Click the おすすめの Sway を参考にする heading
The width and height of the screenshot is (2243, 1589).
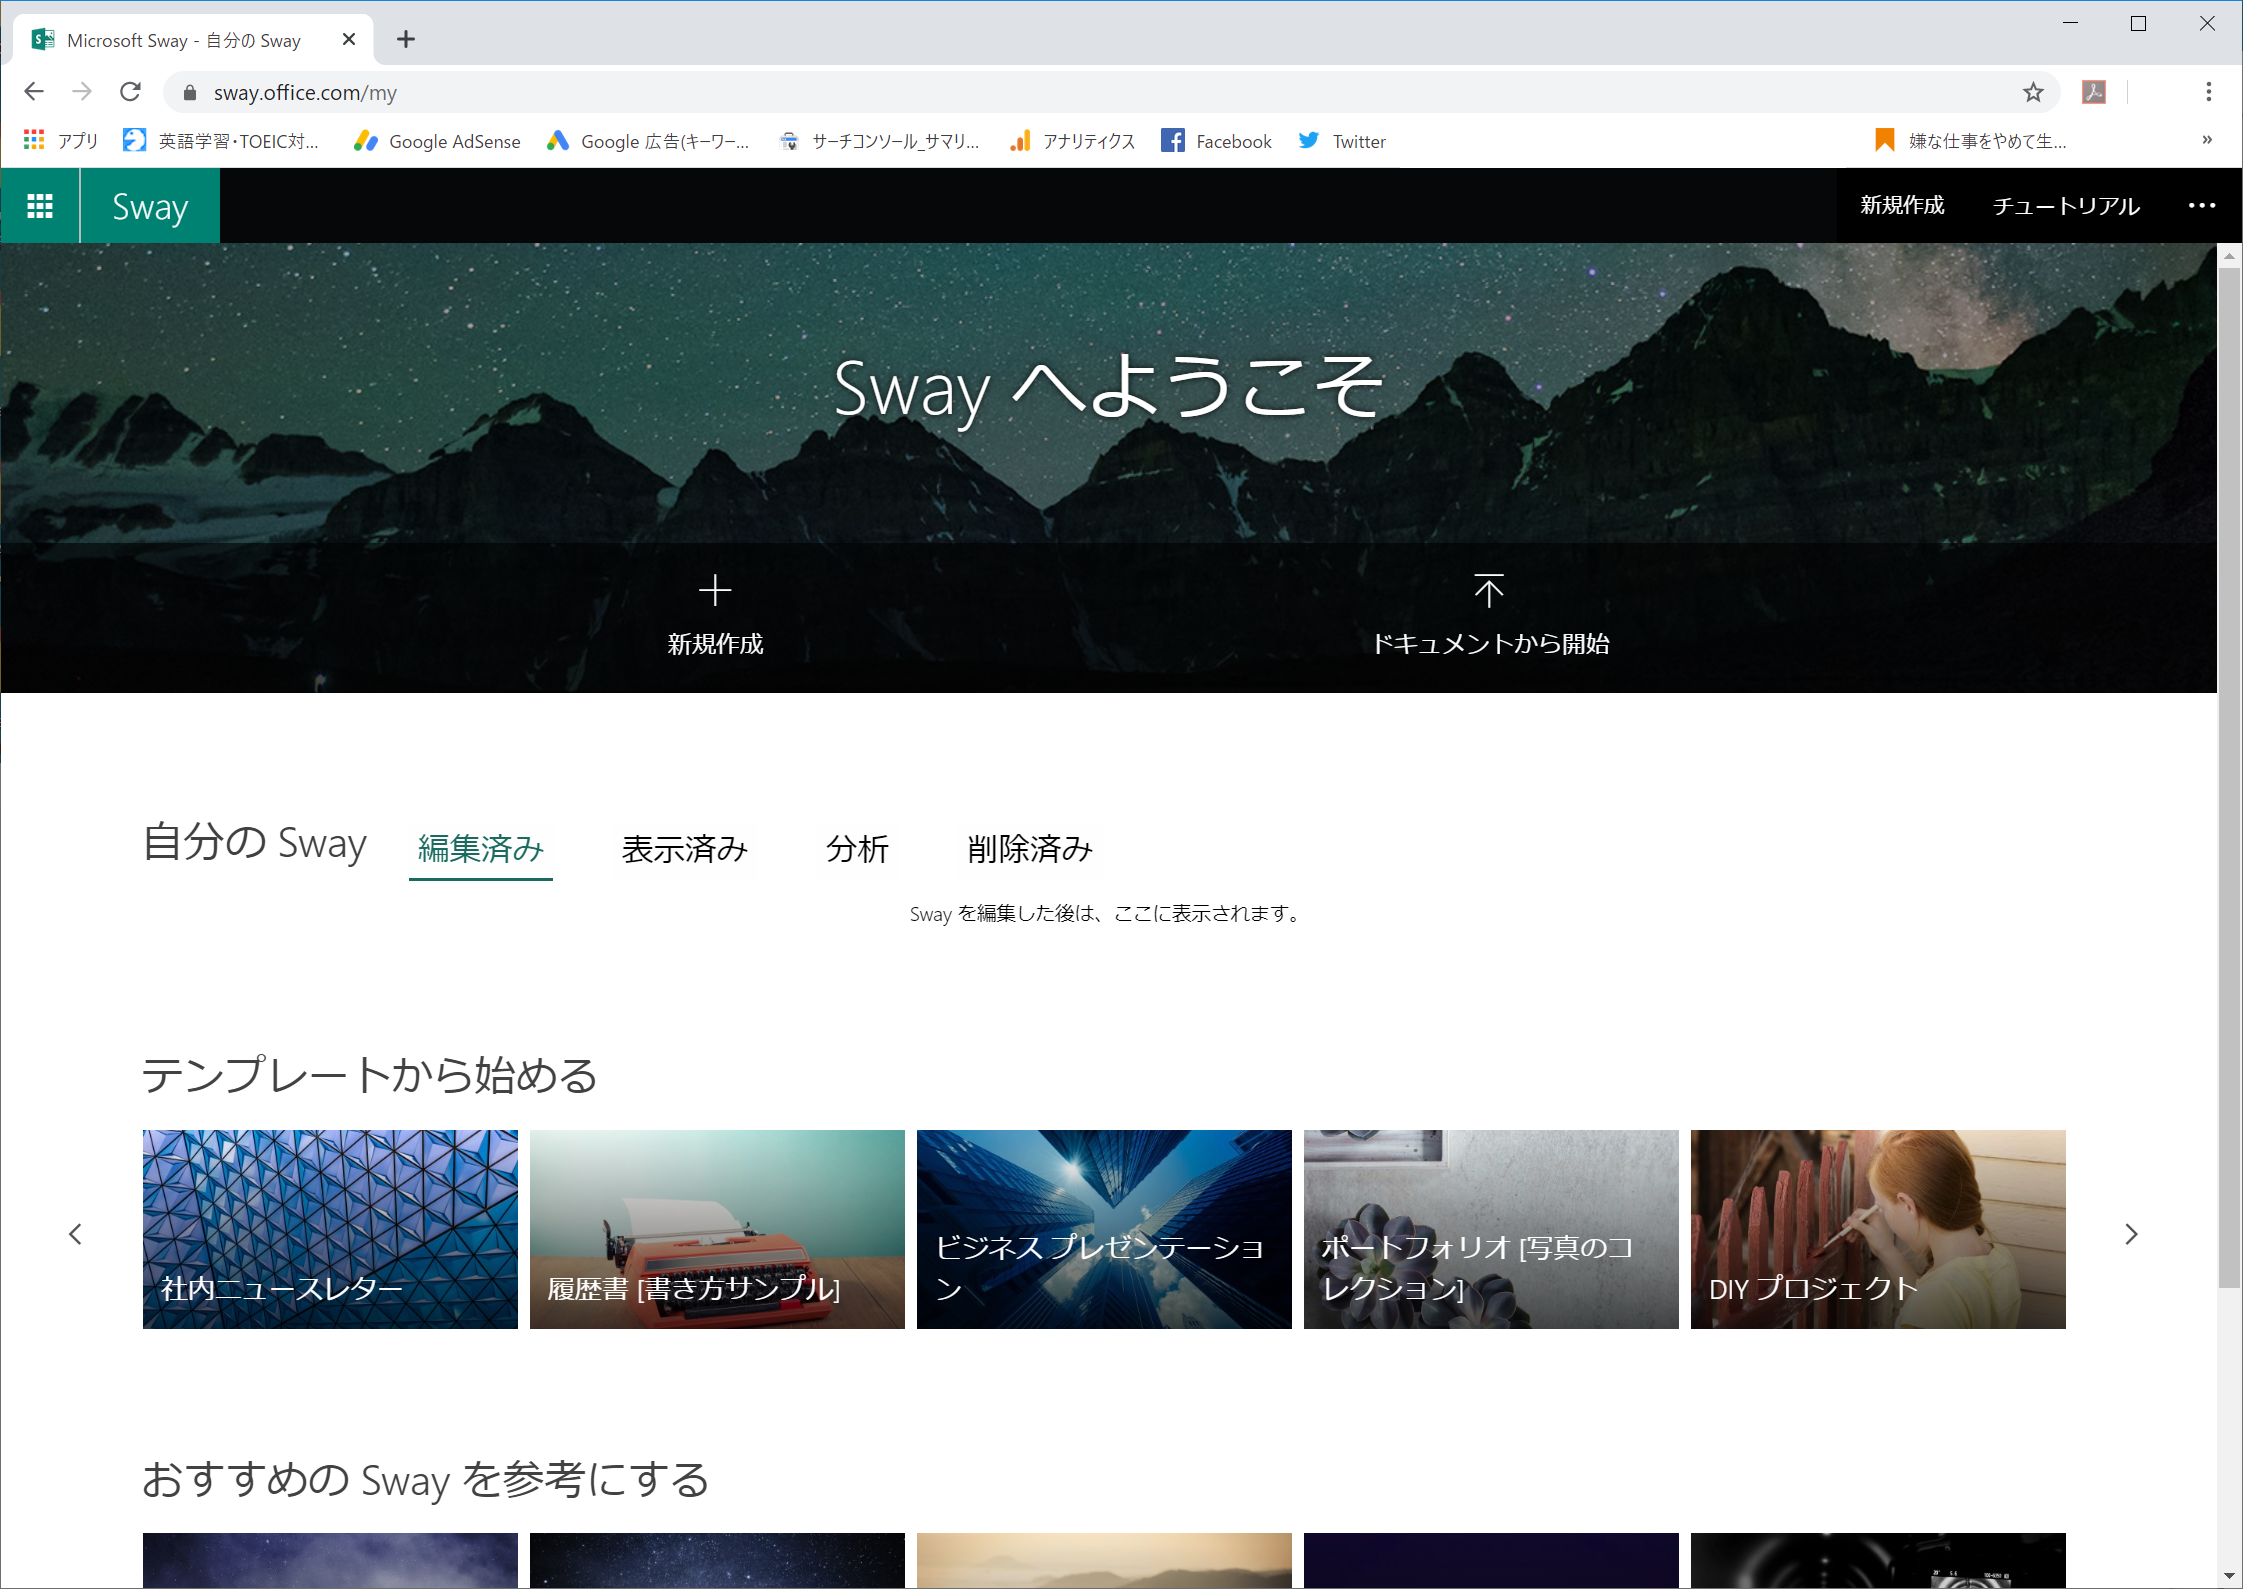pos(425,1479)
